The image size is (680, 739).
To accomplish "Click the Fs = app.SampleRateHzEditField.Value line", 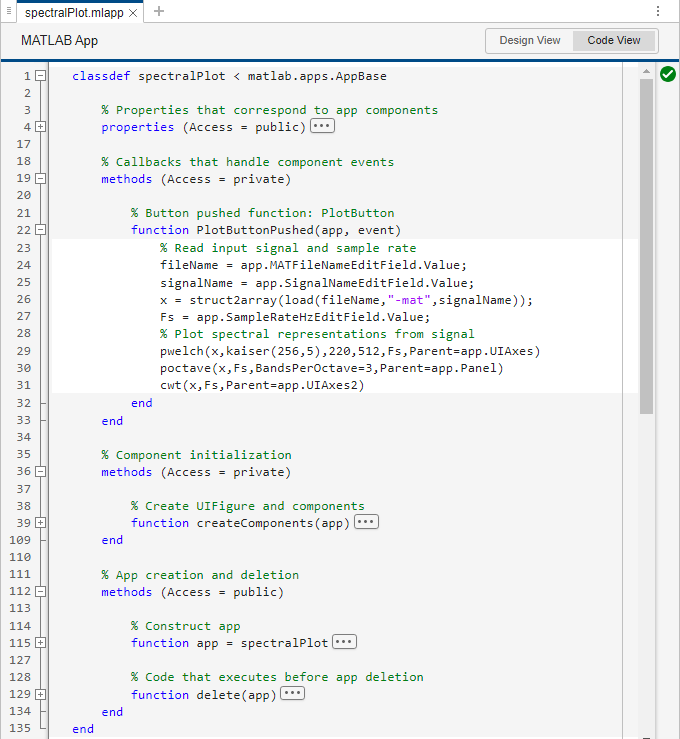I will point(295,317).
